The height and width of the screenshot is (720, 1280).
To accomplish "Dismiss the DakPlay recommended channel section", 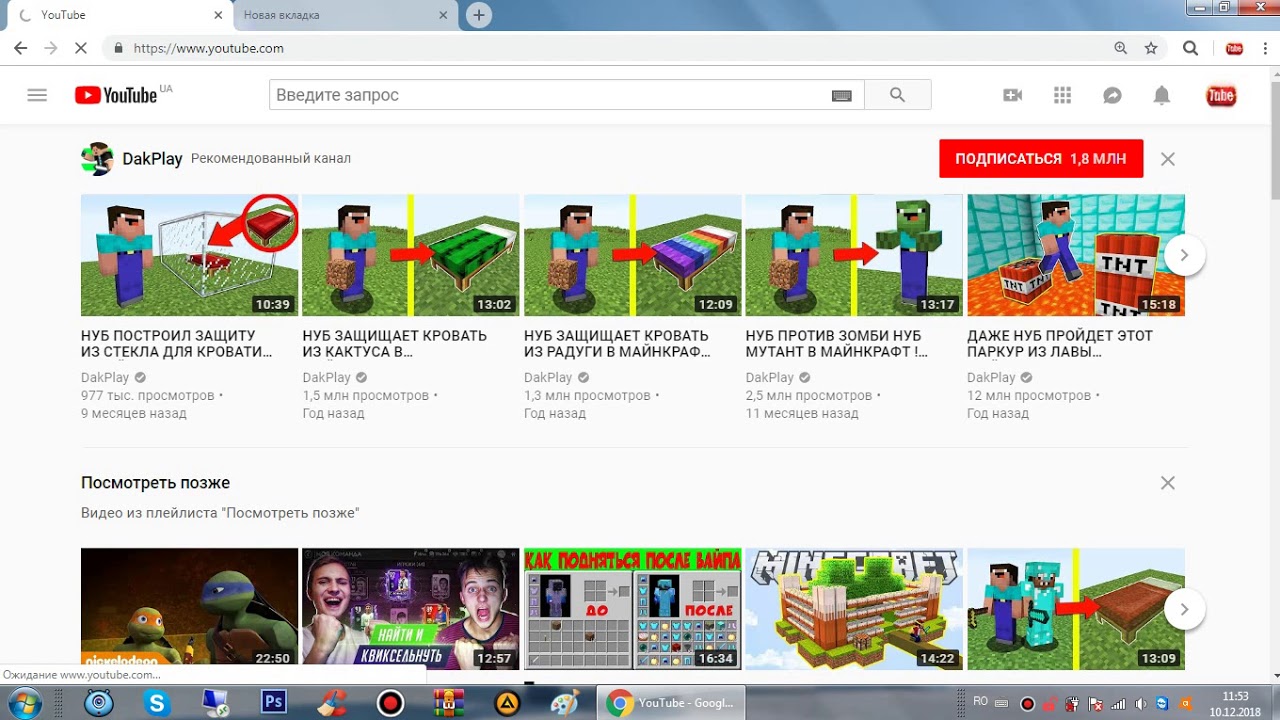I will click(x=1167, y=159).
